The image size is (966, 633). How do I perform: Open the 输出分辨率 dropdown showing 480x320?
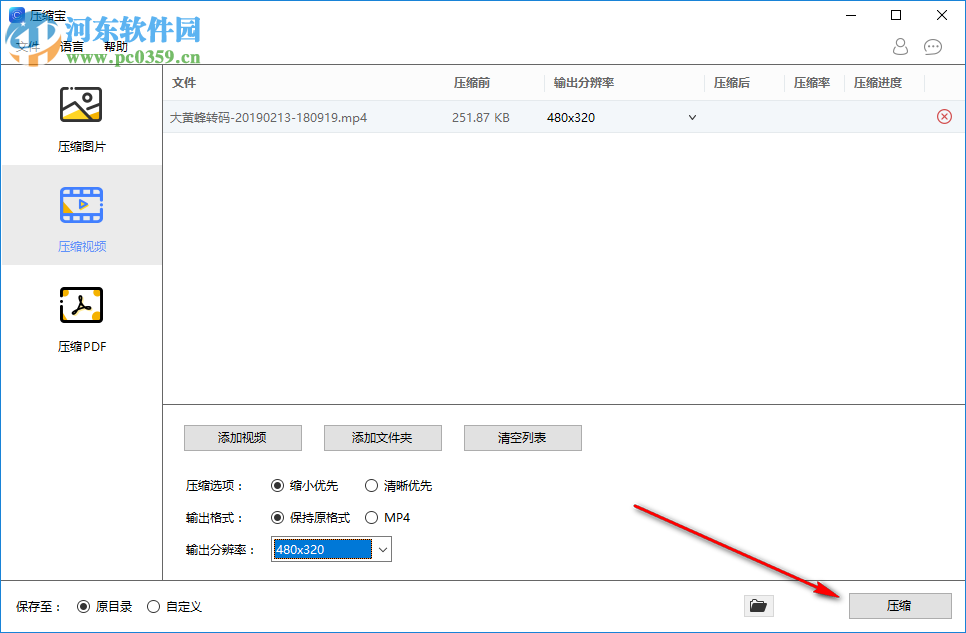coord(381,549)
